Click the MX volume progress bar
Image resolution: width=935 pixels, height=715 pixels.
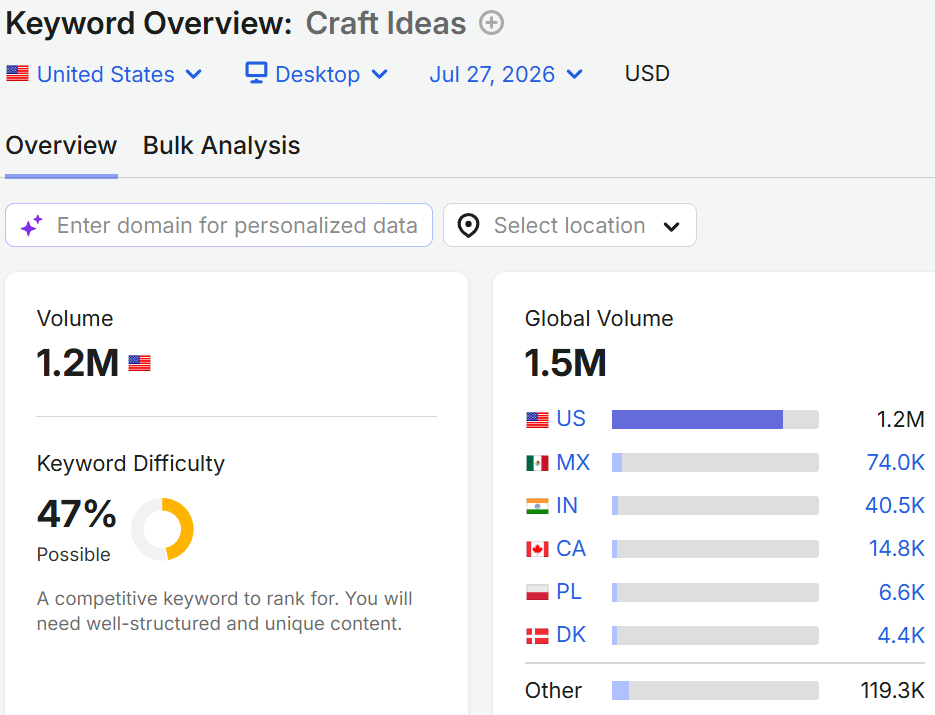715,463
